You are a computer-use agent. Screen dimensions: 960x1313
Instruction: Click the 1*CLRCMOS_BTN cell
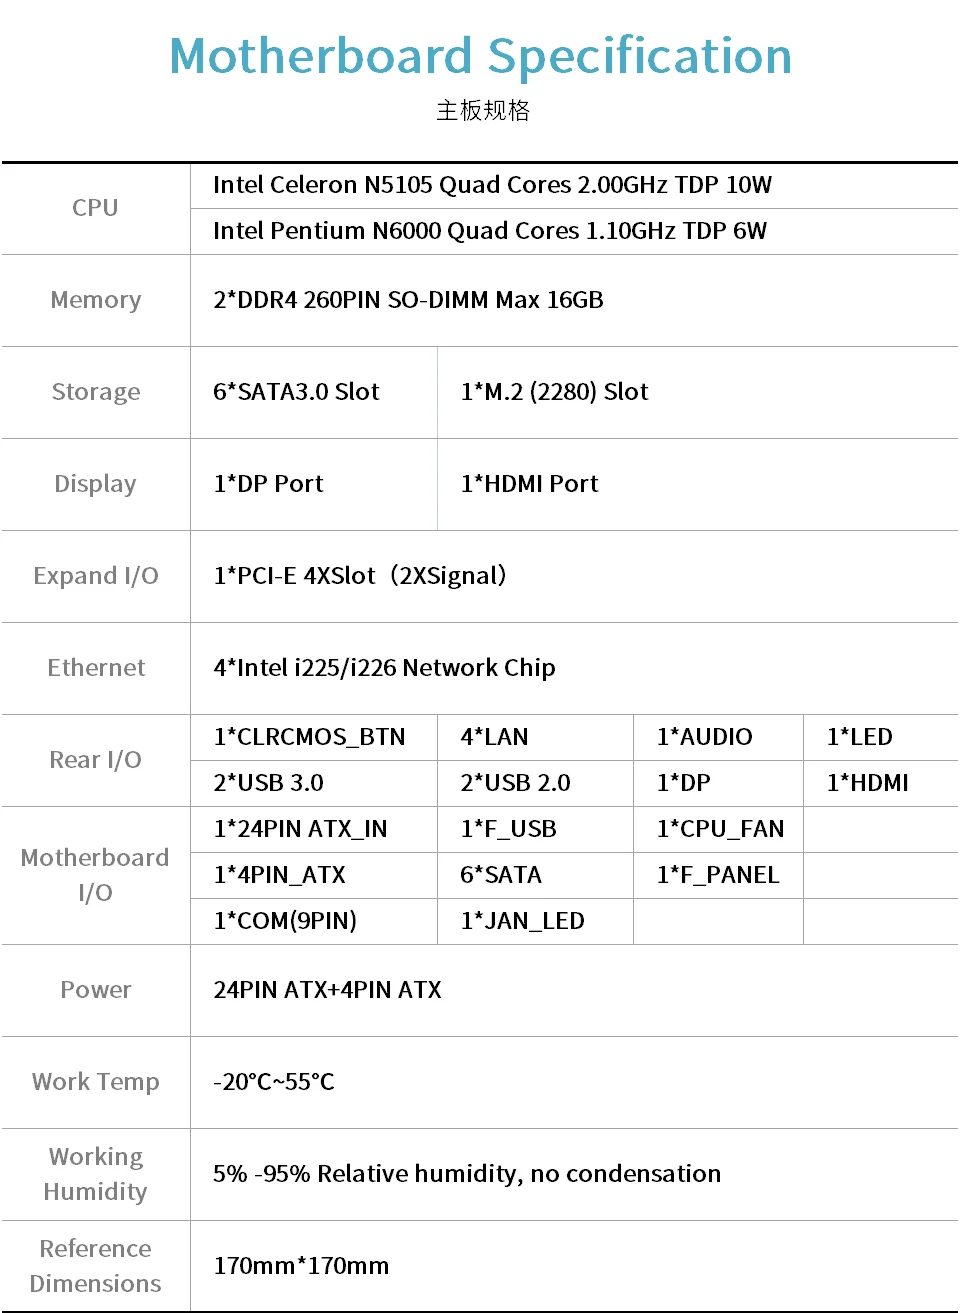click(x=309, y=737)
